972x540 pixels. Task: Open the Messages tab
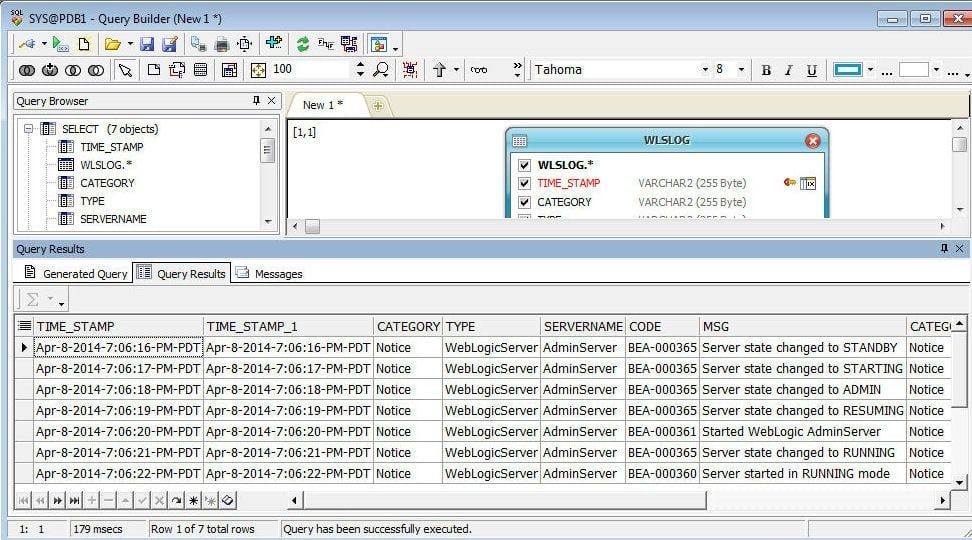(269, 273)
